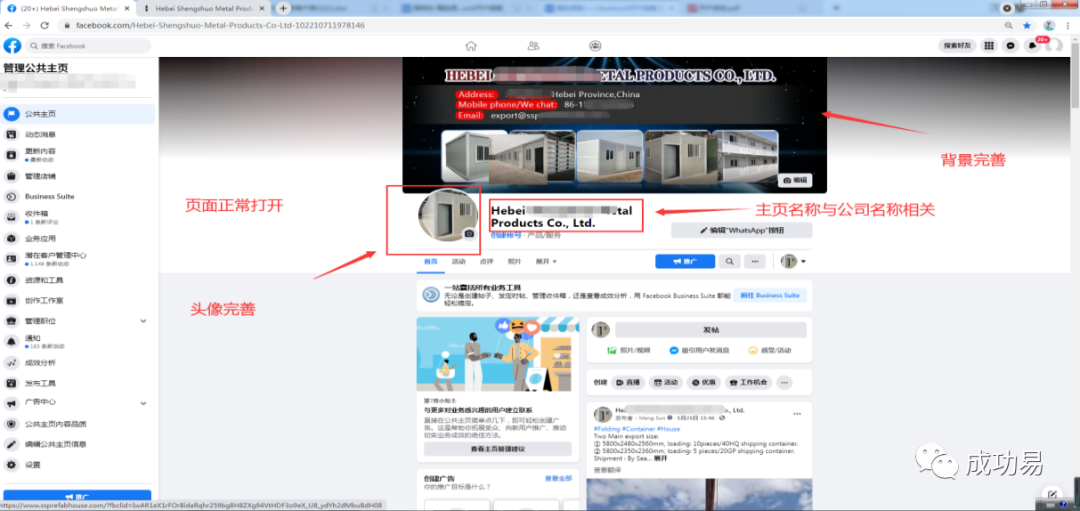Click 工作机会 job chip
Image resolution: width=1080 pixels, height=511 pixels.
pyautogui.click(x=748, y=382)
